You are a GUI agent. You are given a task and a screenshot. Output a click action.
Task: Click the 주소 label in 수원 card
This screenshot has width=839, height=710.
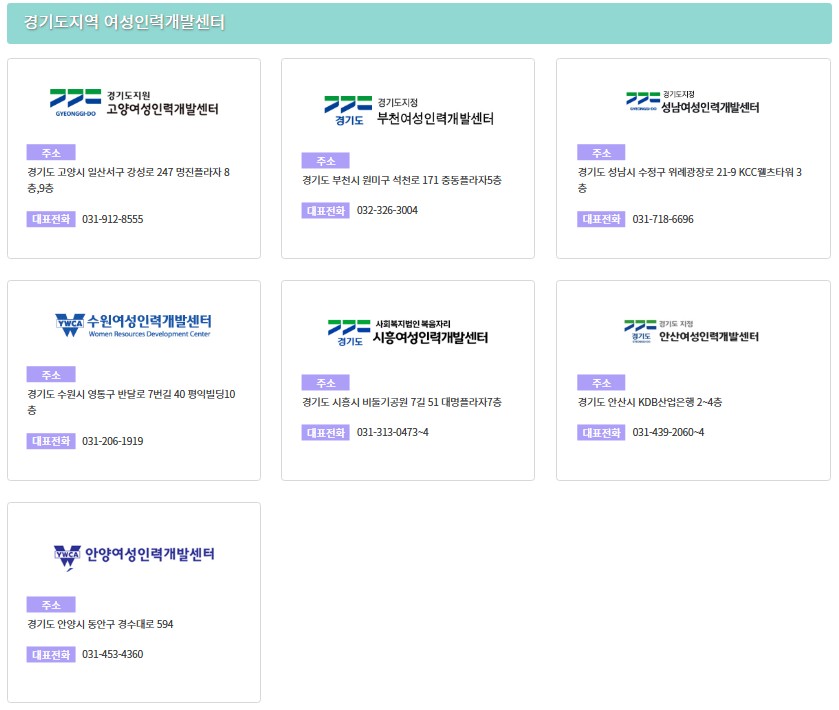[x=51, y=375]
